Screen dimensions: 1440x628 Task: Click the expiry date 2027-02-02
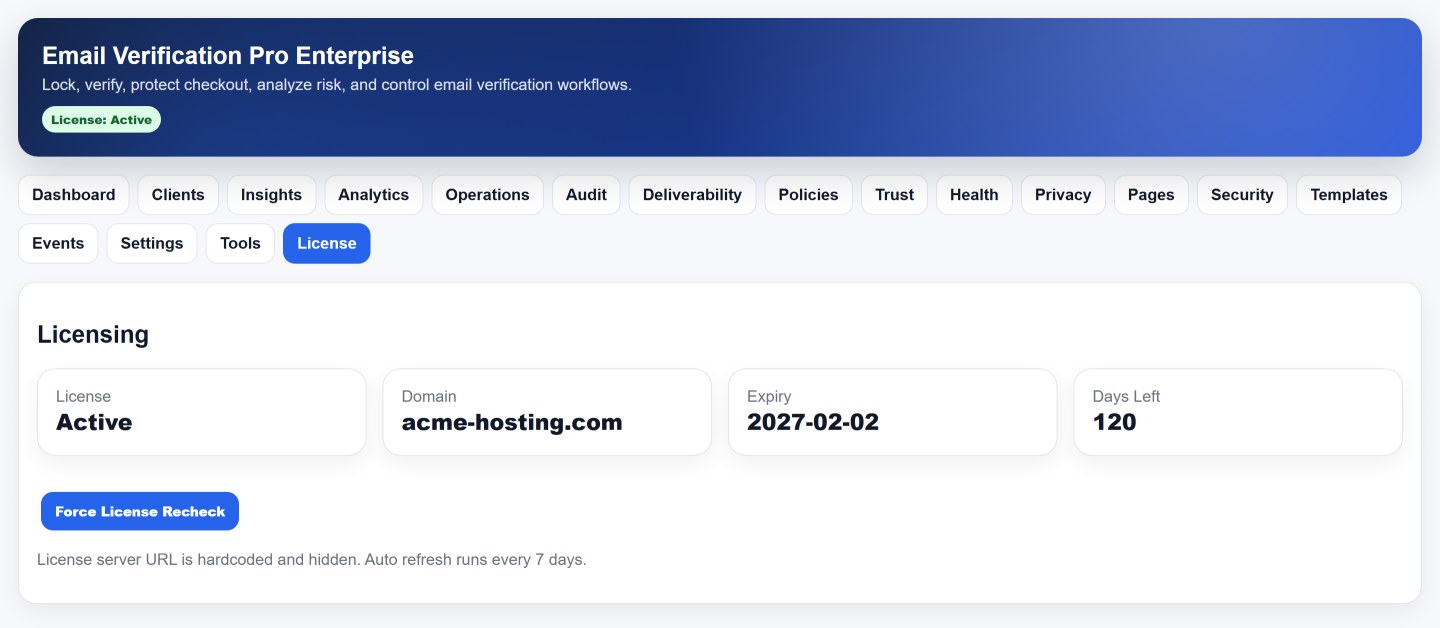[813, 422]
